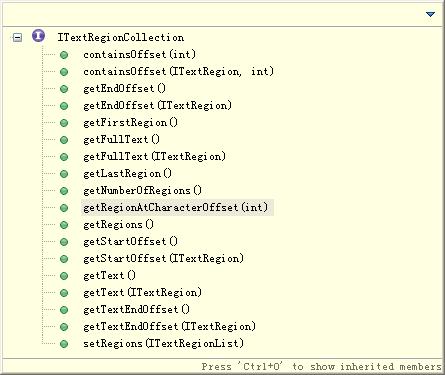Click green icon beside setRegions(ITextRegionList)
This screenshot has width=445, height=375.
(64, 344)
